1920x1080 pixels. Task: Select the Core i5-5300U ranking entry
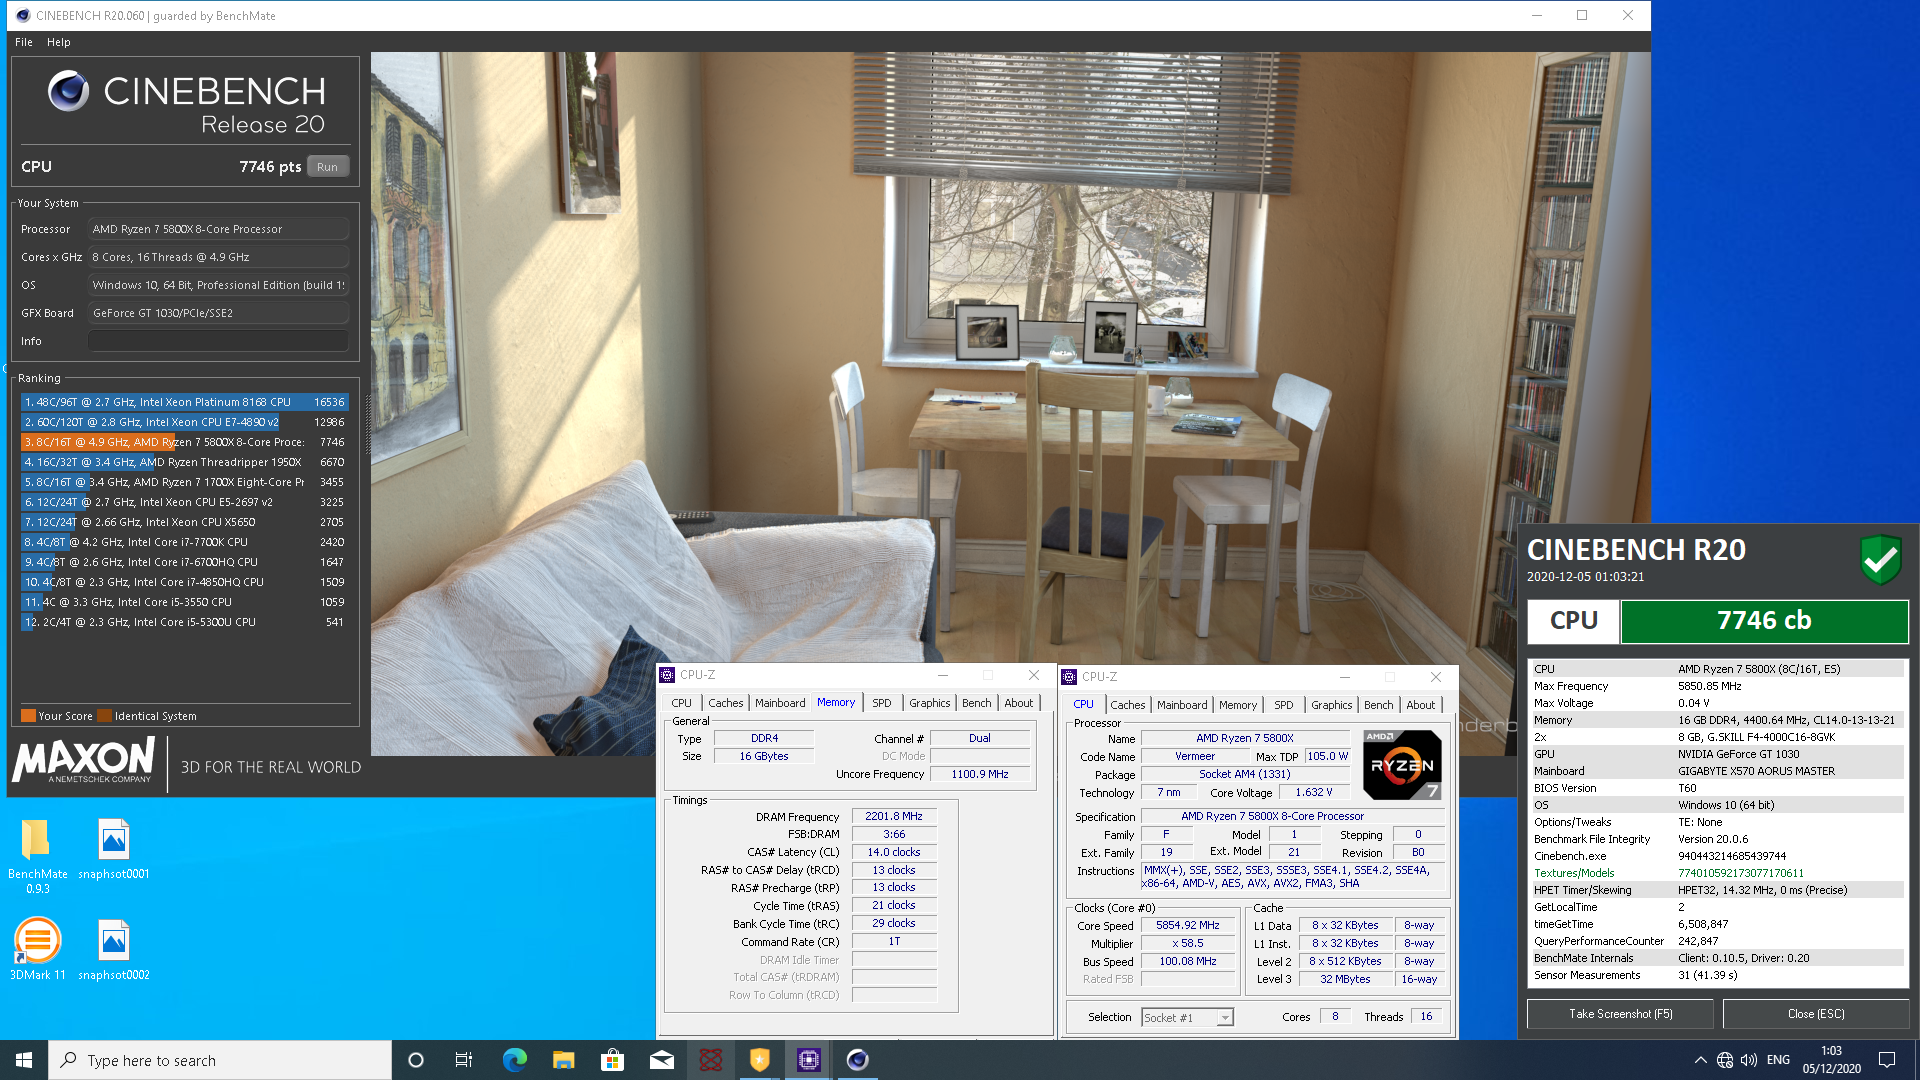[185, 622]
